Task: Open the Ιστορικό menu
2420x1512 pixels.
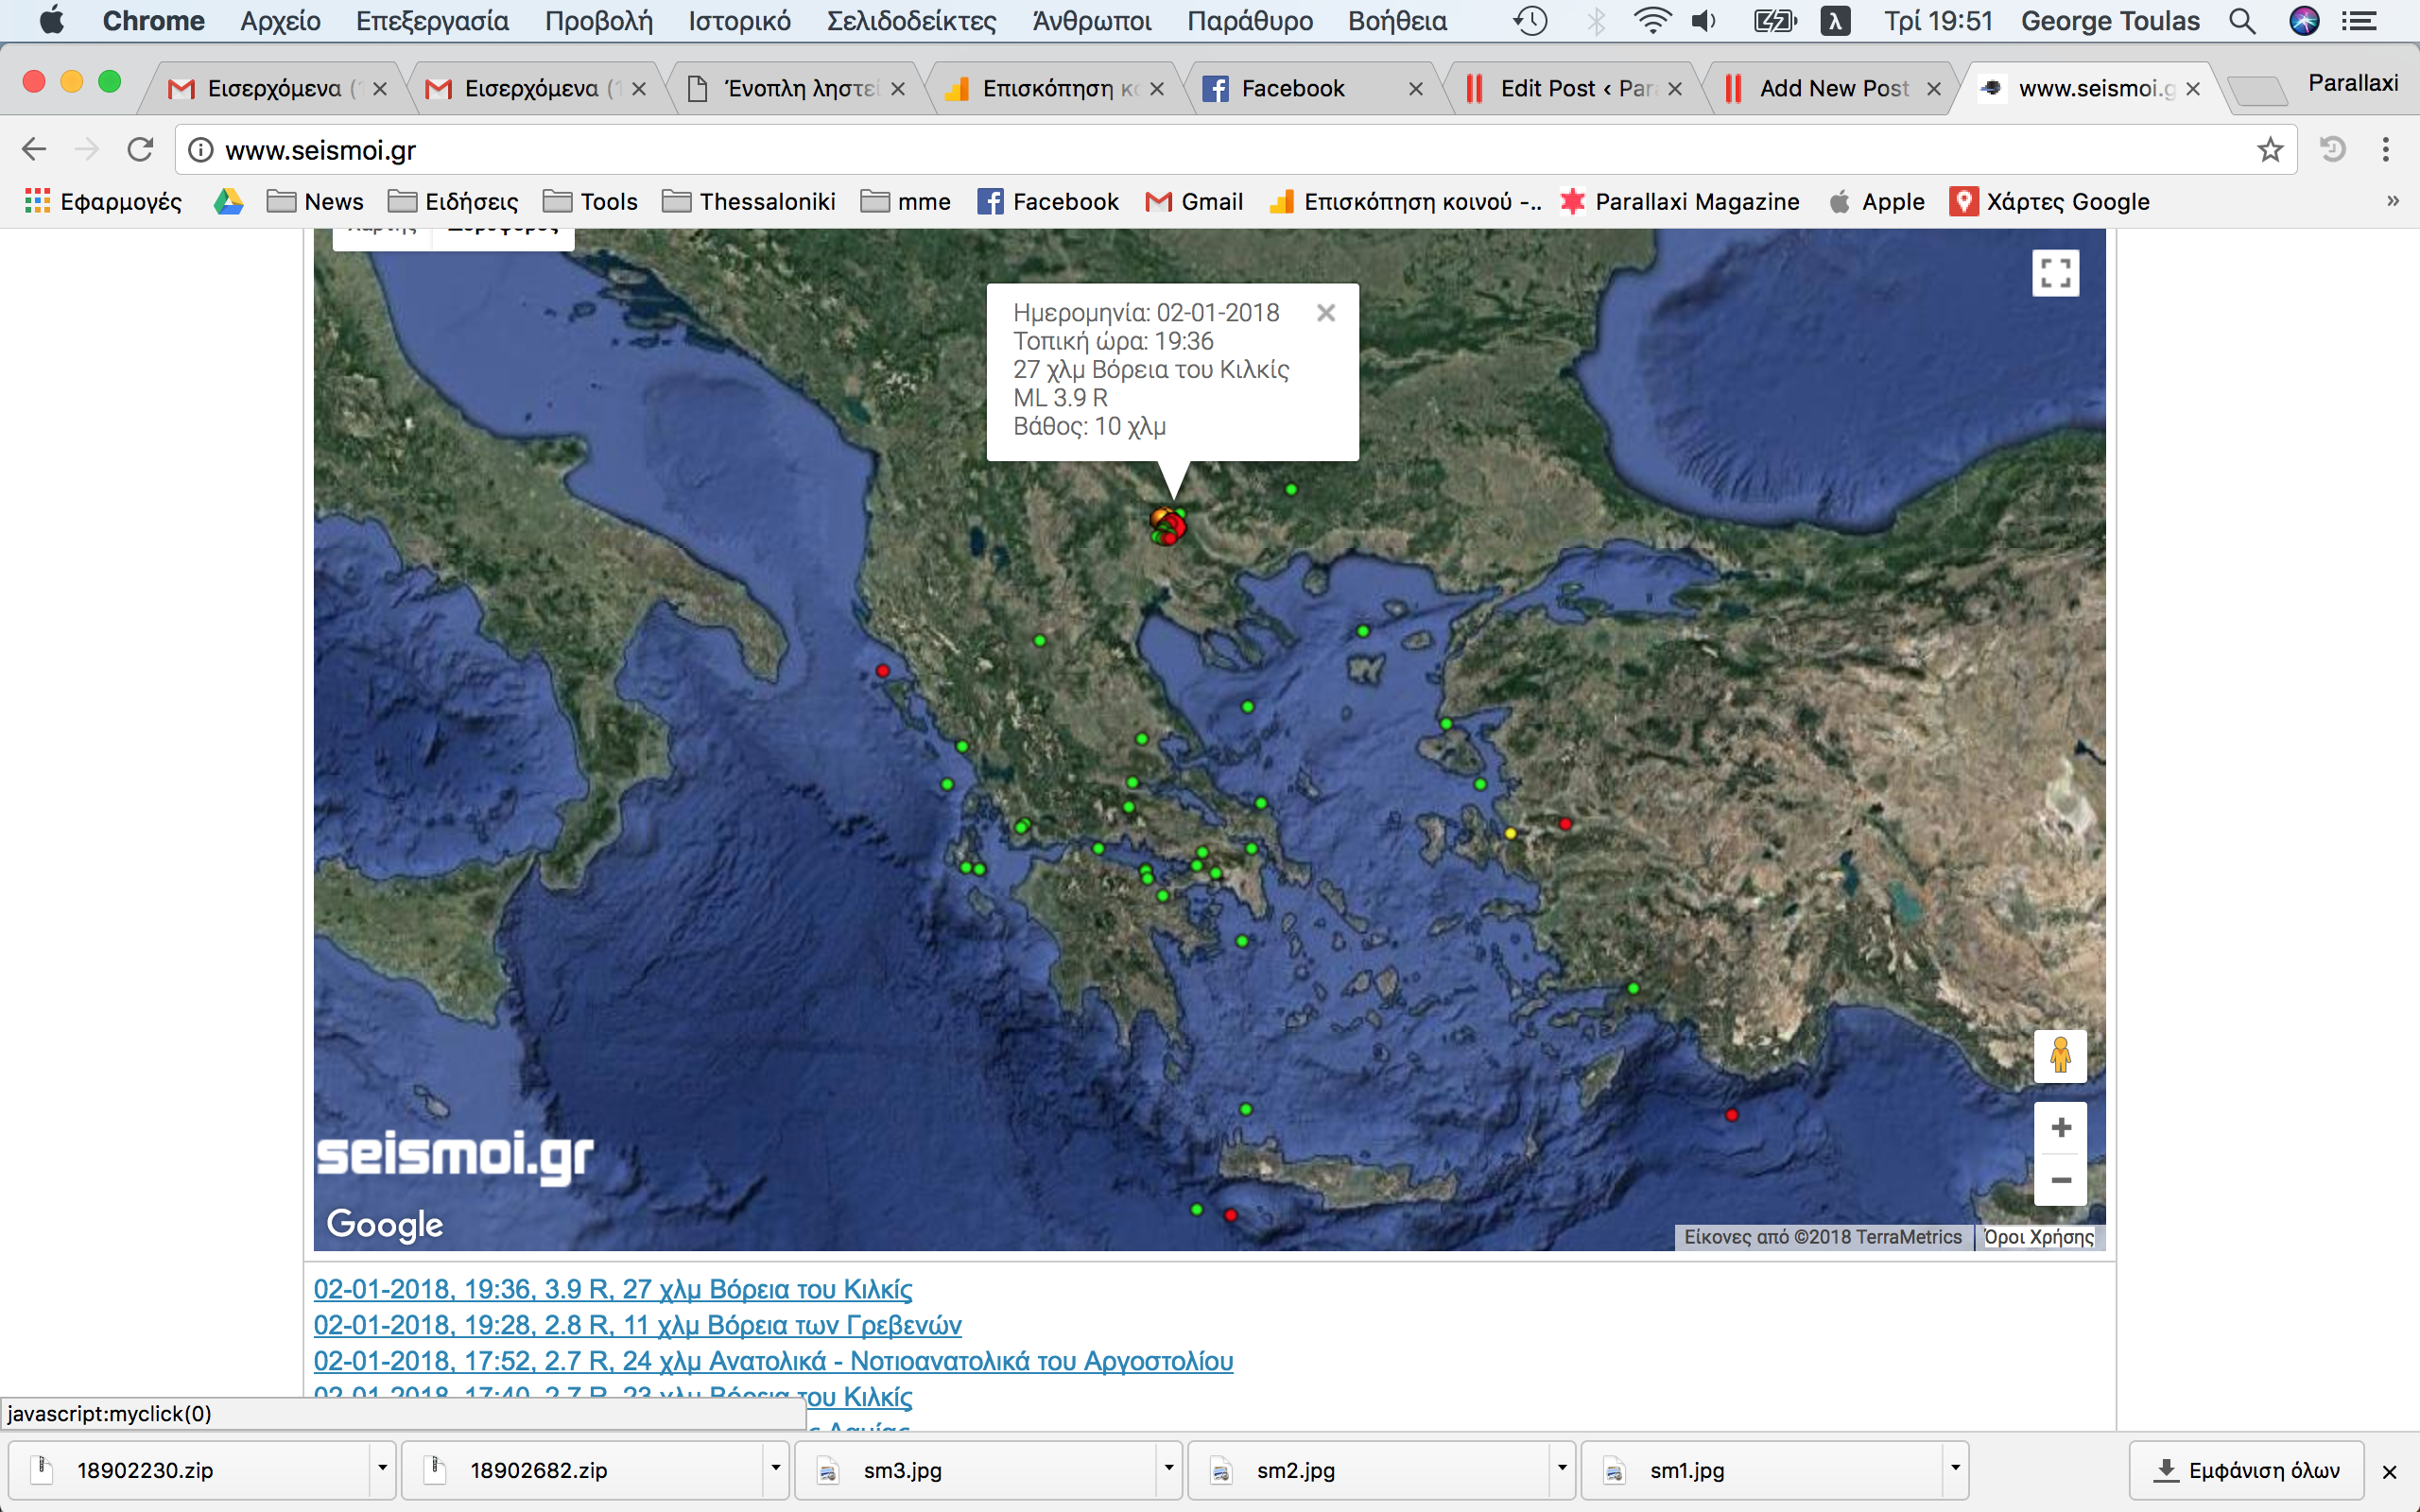Action: [x=739, y=21]
